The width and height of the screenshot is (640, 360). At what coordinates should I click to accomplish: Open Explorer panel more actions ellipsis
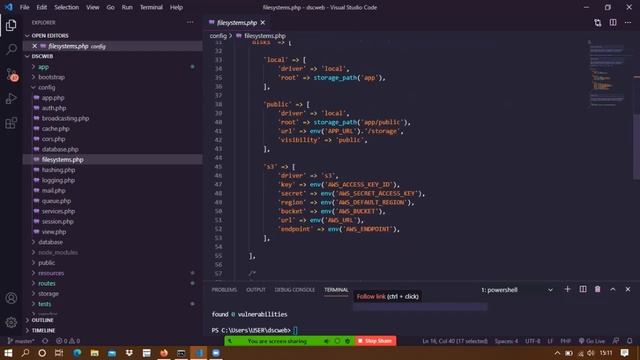click(190, 22)
